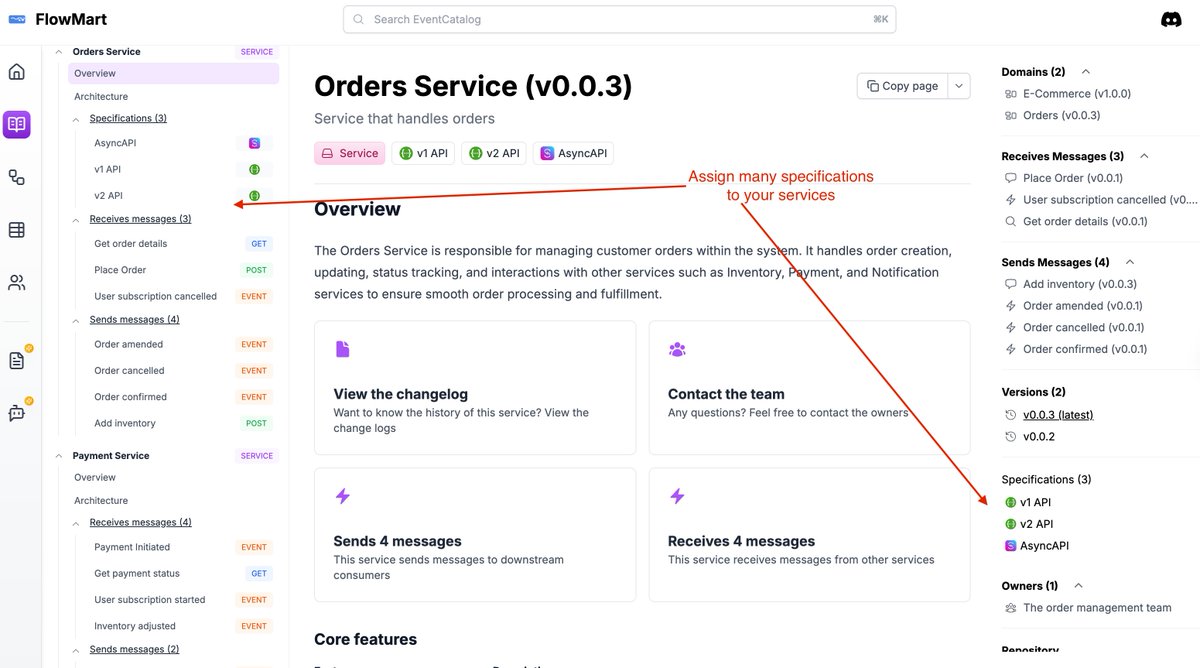Open the visualiser nodes icon in rail
This screenshot has height=668, width=1200.
(x=17, y=177)
